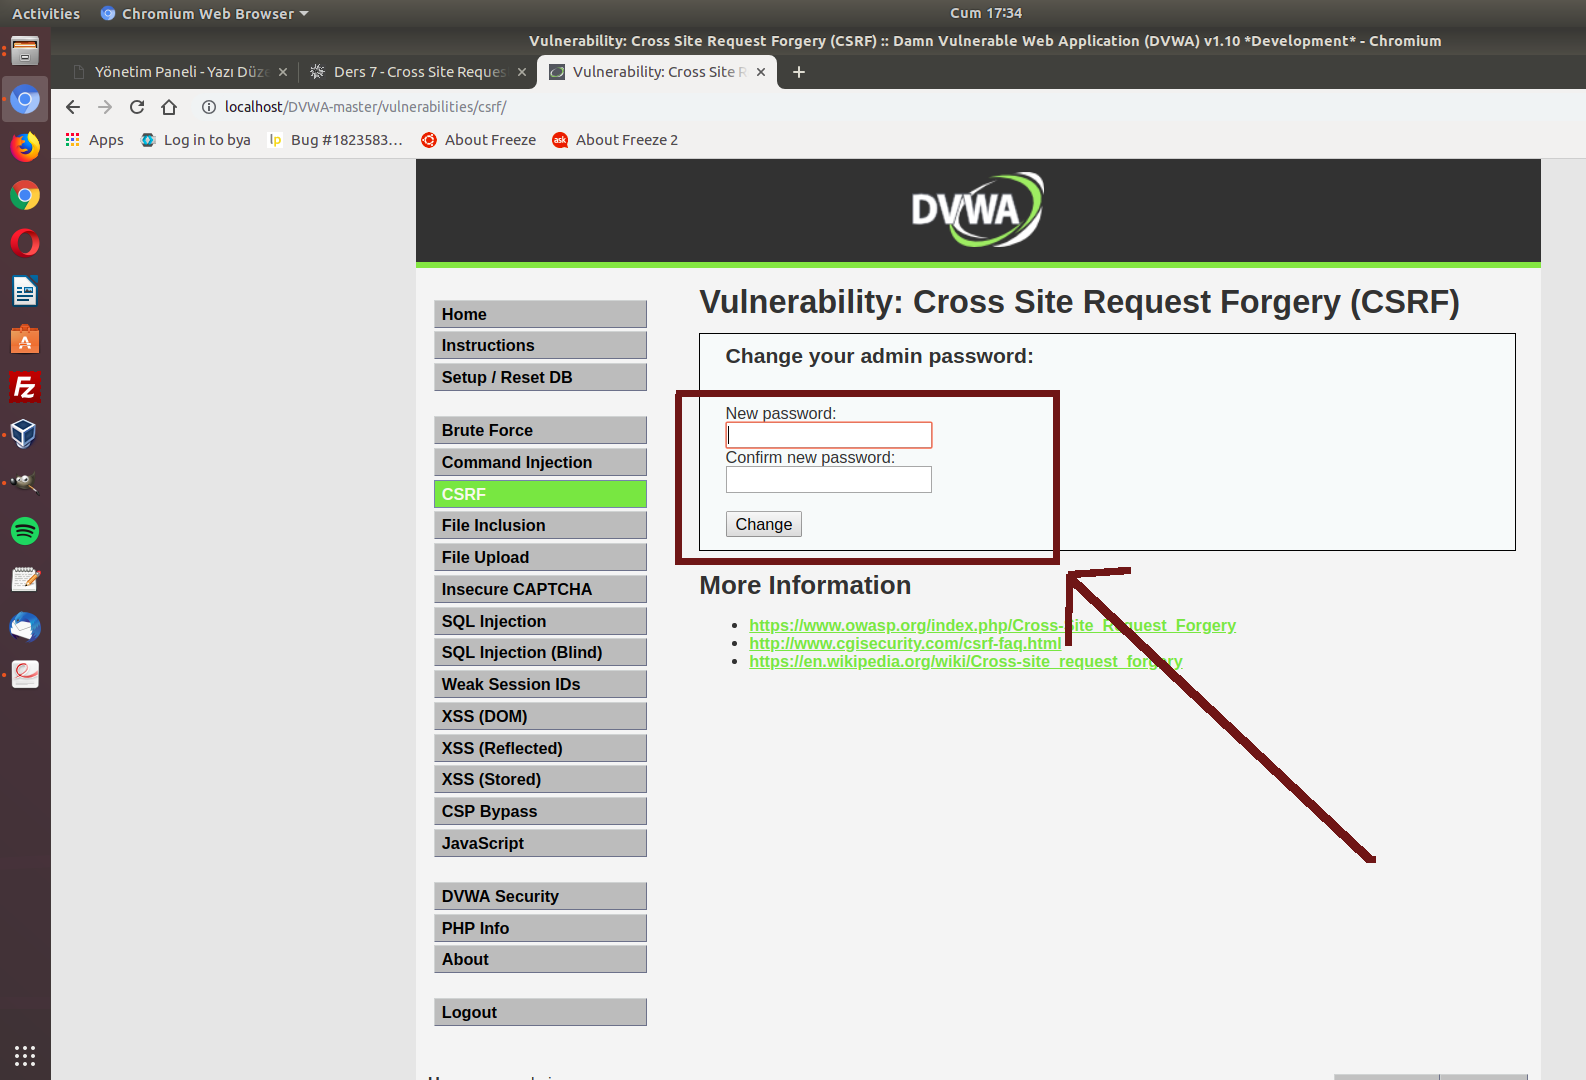
Task: Close the Vulnerability: Cross Site tab
Action: click(x=761, y=72)
